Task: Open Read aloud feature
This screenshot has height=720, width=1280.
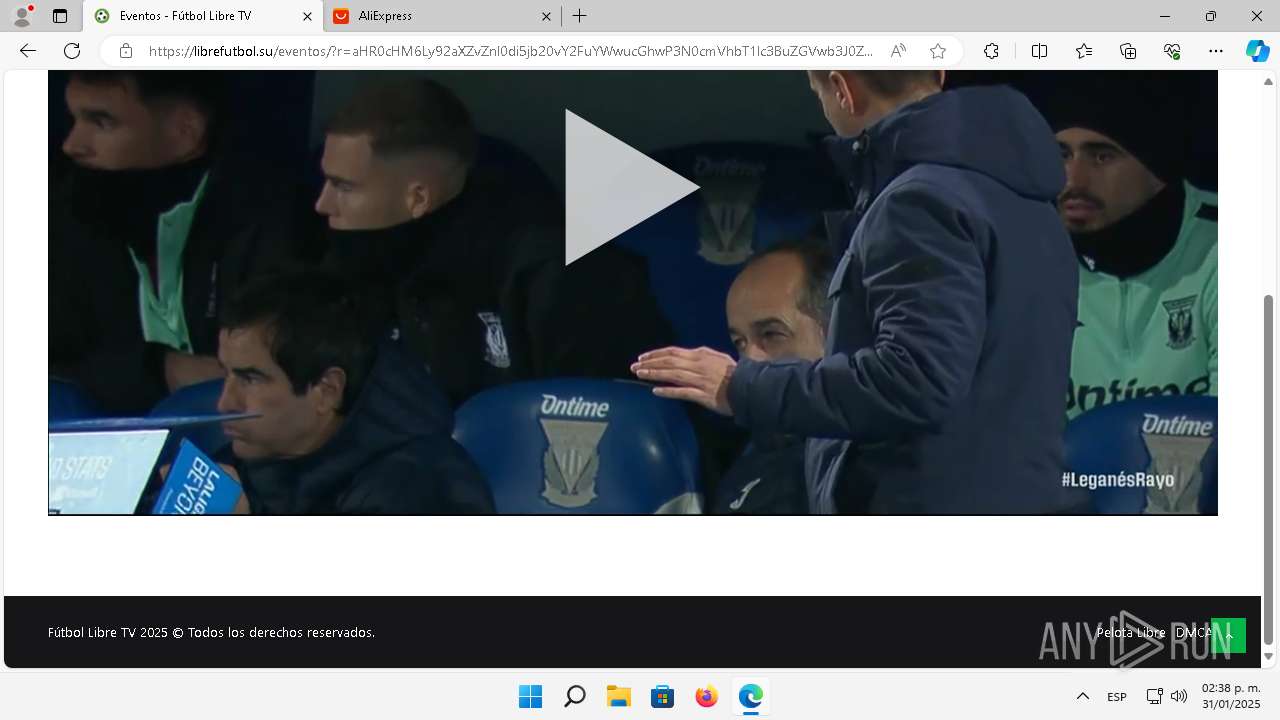Action: 898,51
